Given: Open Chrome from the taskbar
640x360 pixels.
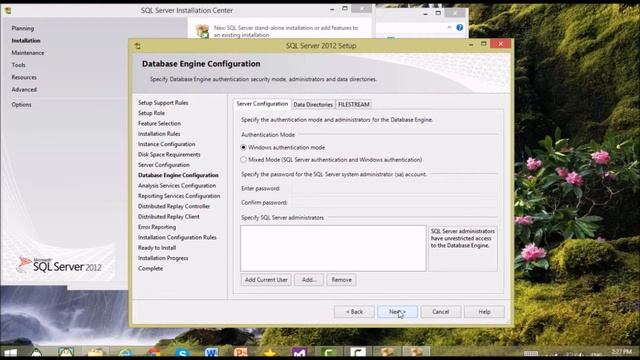Looking at the screenshot, I should 153,353.
